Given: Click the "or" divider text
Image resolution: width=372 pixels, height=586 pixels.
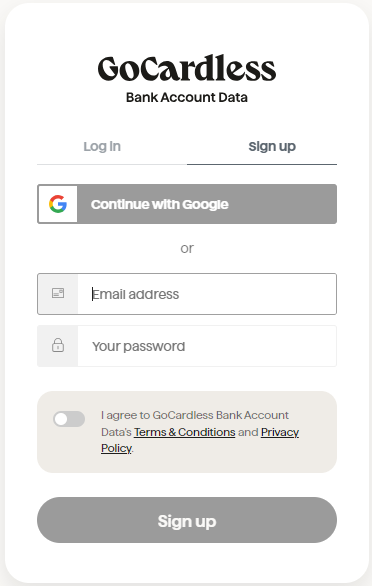Looking at the screenshot, I should tap(187, 249).
